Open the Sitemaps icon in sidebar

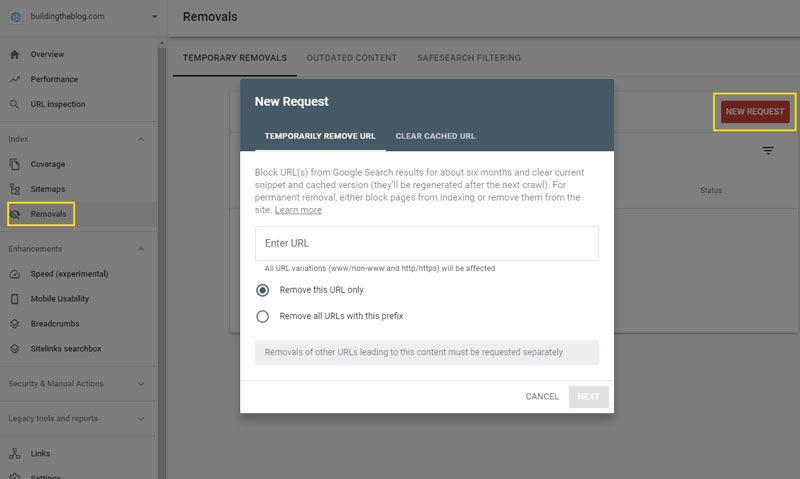tap(14, 189)
